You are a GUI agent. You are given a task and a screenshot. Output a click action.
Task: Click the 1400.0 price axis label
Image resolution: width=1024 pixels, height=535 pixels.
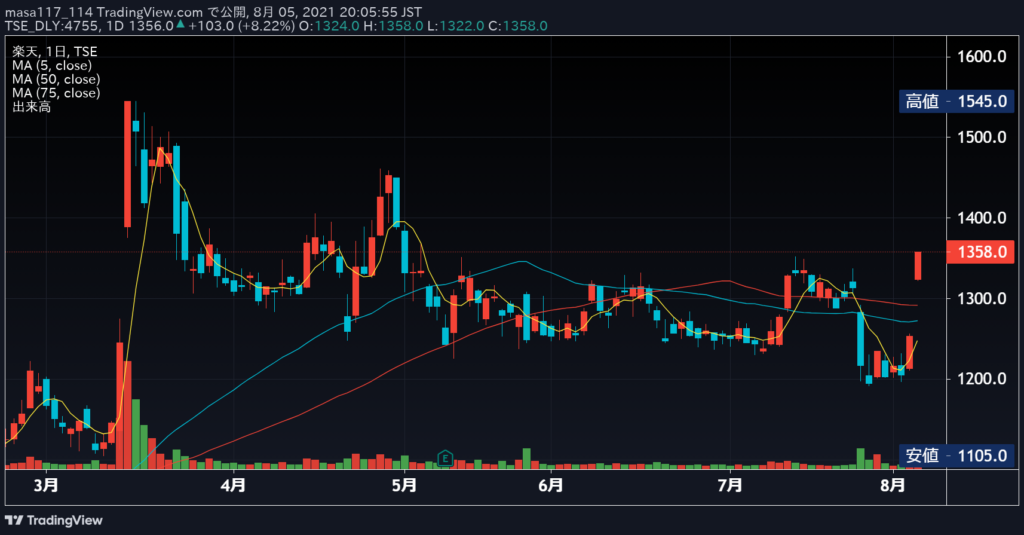coord(982,218)
